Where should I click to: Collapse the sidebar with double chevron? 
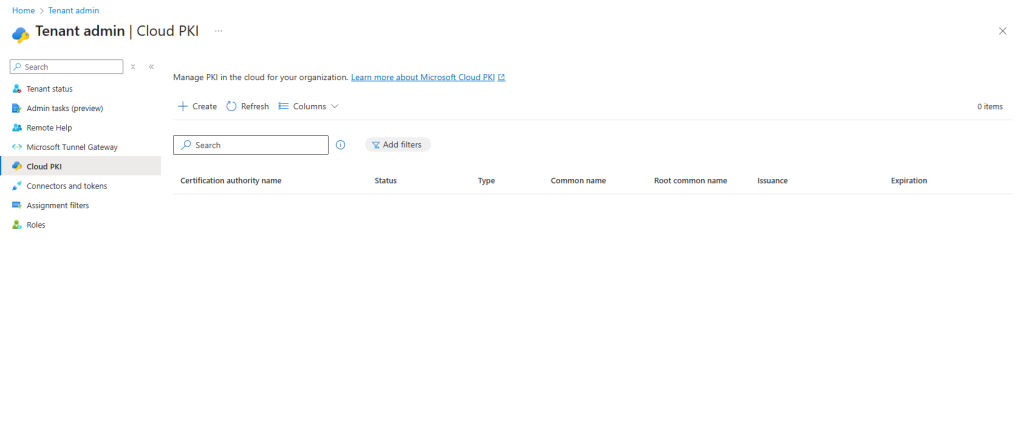coord(151,67)
